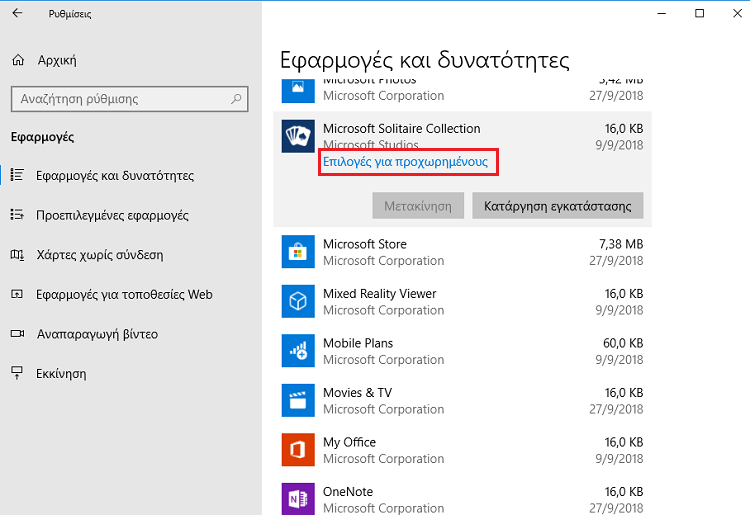750x515 pixels.
Task: Click Κατάργηση εγκατάστασης button
Action: [558, 206]
